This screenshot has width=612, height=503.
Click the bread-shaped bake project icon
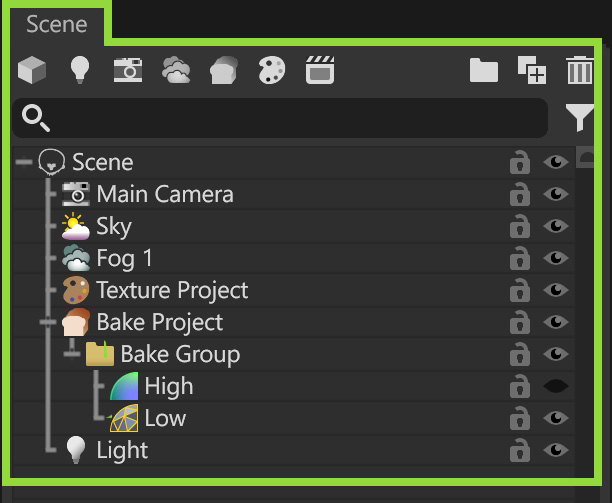pyautogui.click(x=223, y=71)
